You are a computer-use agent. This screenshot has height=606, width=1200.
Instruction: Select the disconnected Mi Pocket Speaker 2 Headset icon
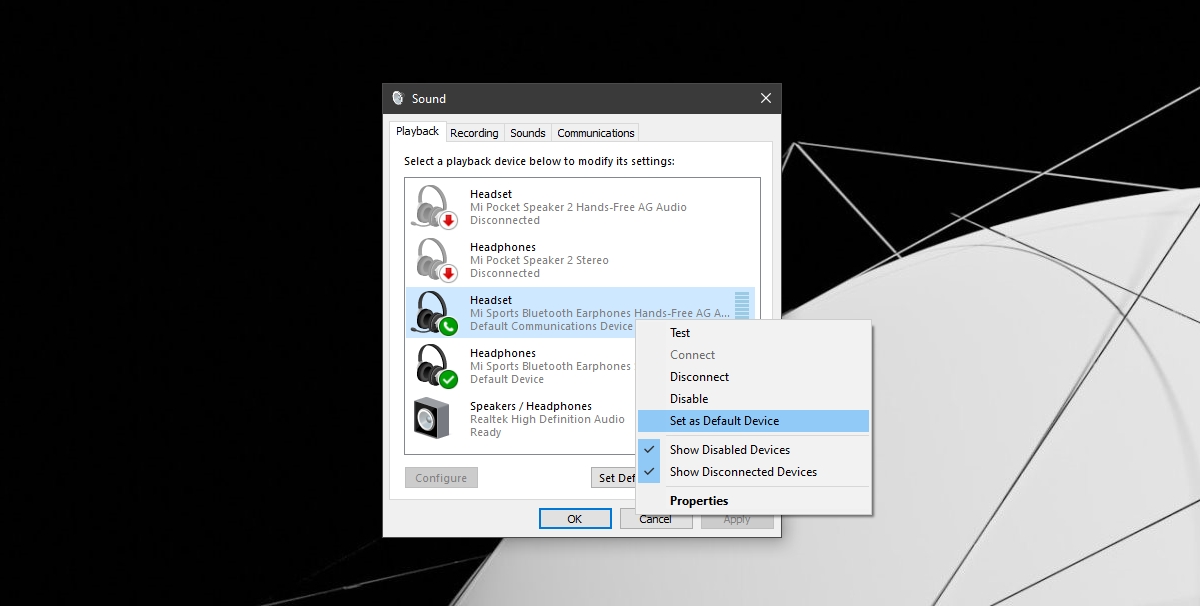point(435,207)
